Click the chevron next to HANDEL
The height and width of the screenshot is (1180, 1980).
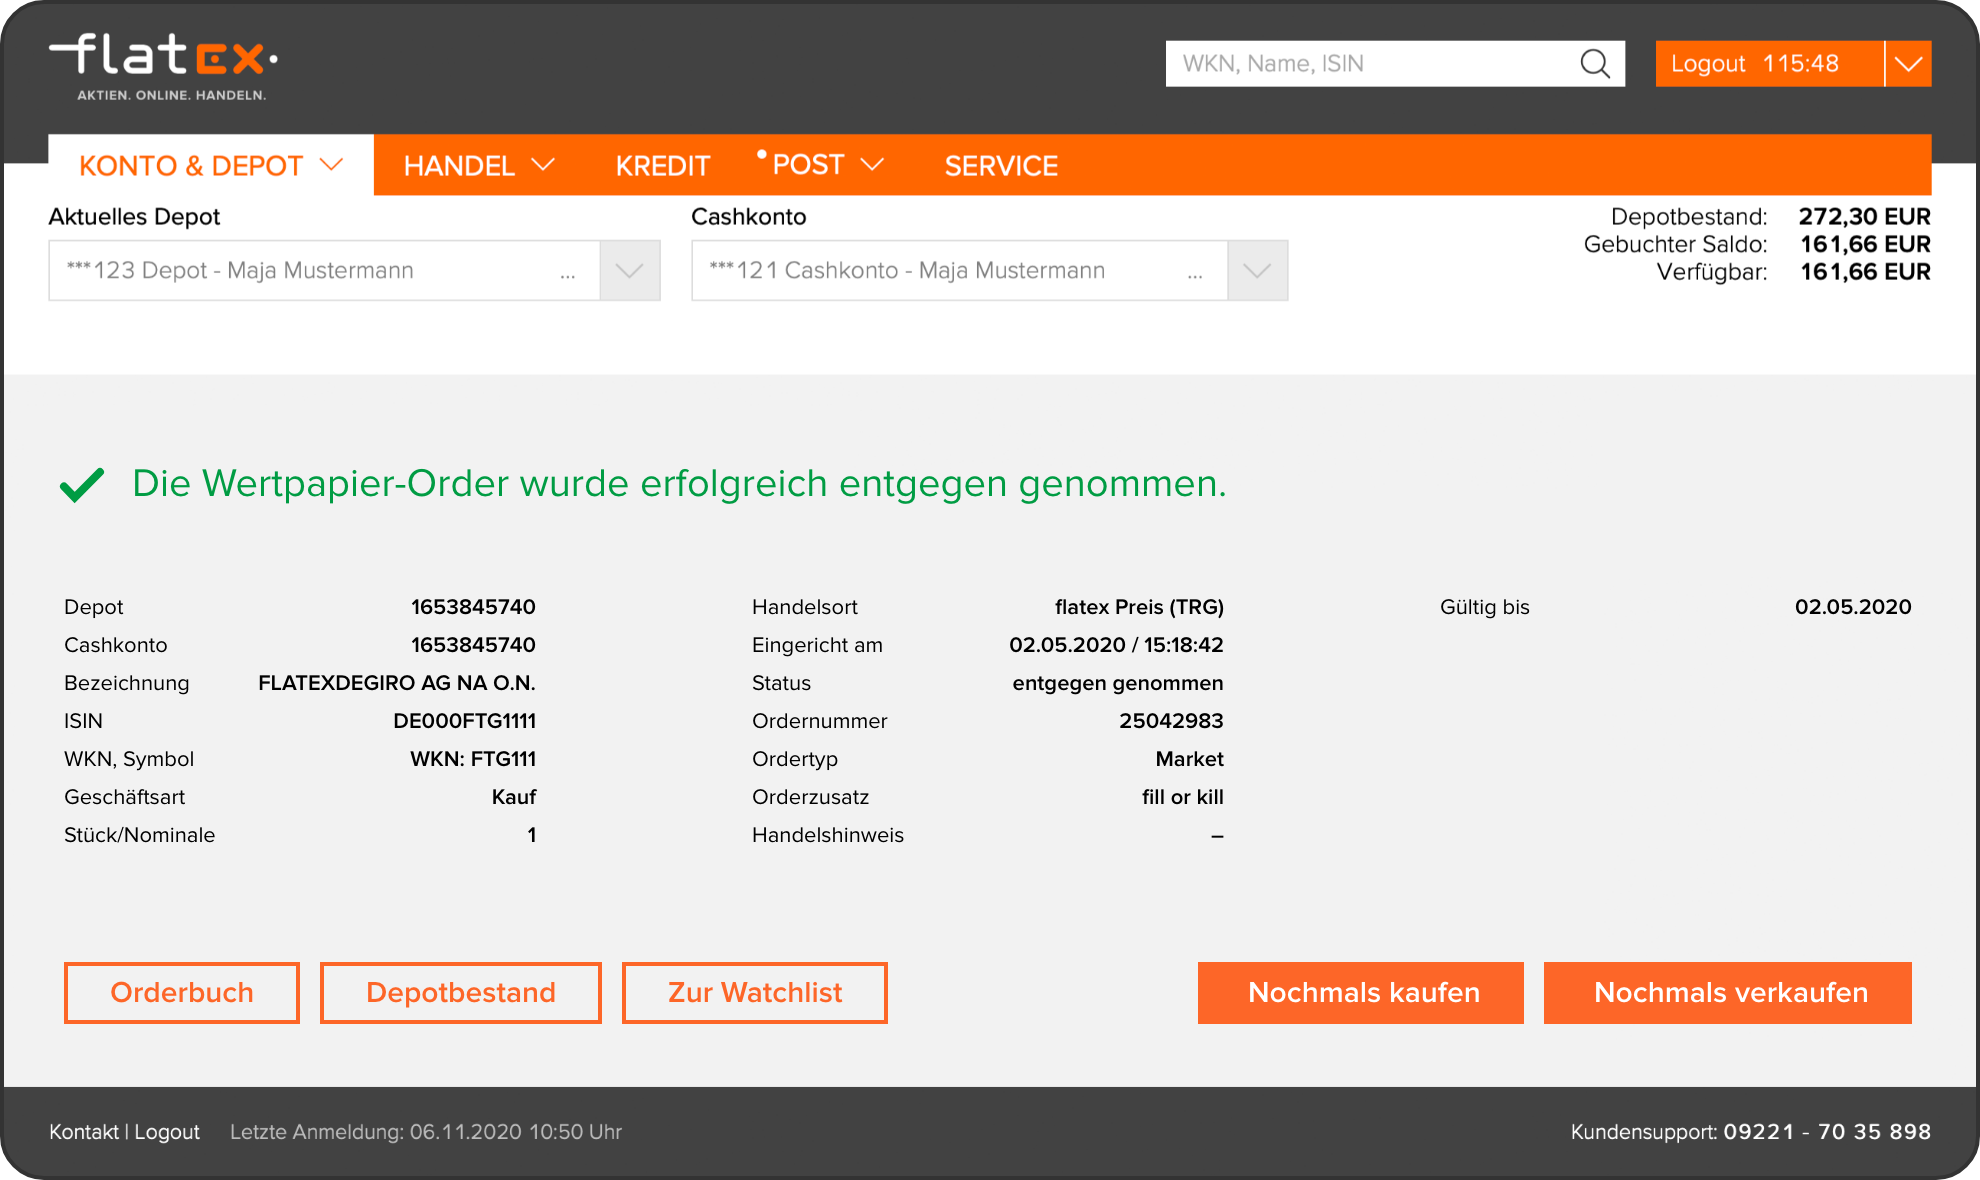(542, 166)
